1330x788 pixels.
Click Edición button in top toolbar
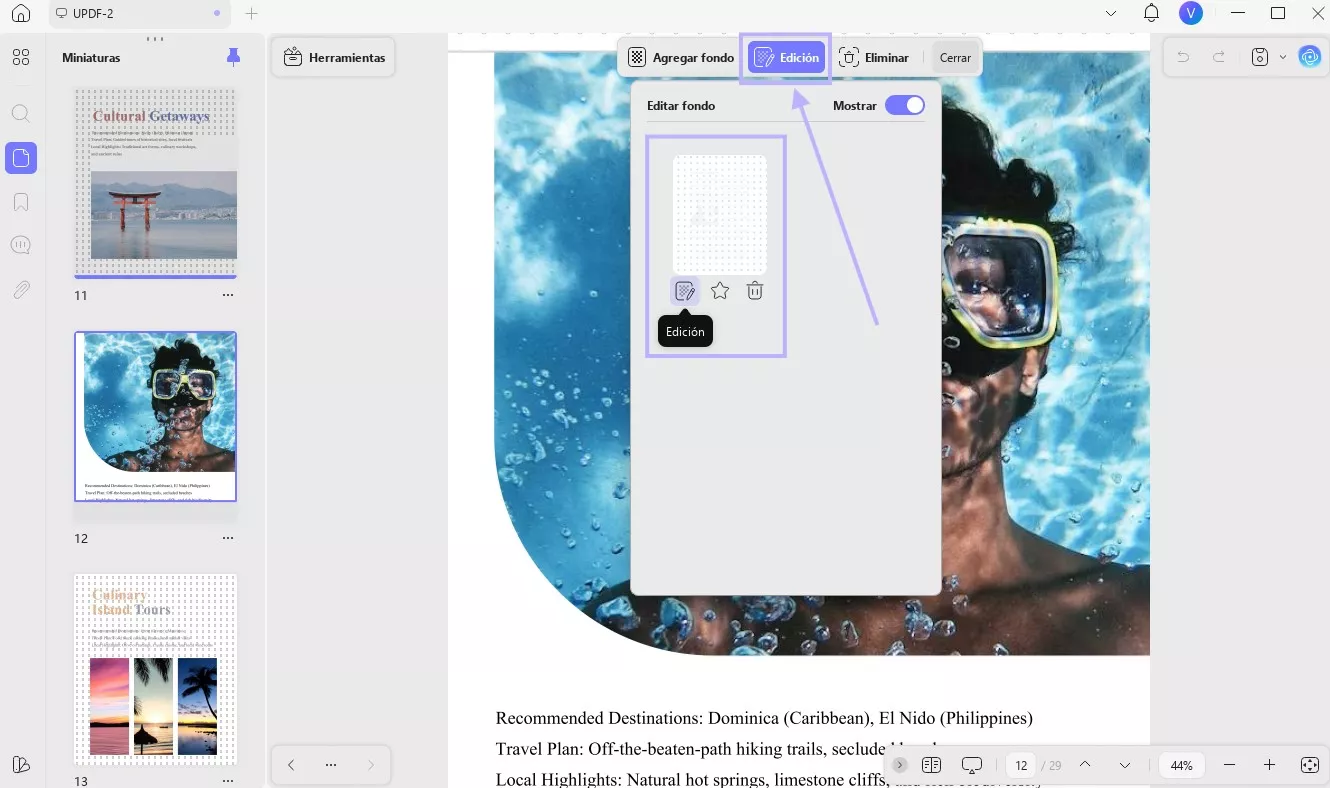click(787, 58)
